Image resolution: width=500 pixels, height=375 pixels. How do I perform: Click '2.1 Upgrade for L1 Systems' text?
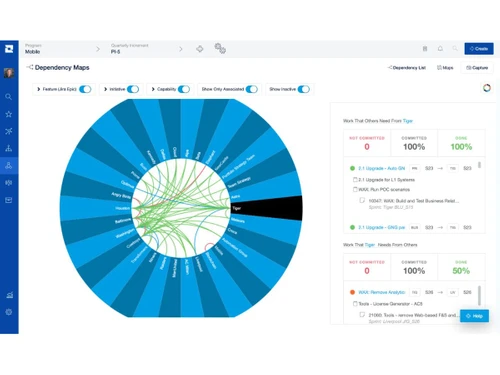coord(386,180)
